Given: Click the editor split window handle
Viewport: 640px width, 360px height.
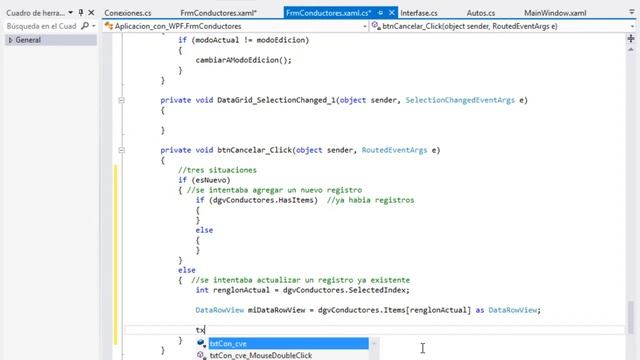Looking at the screenshot, I should pos(631,39).
